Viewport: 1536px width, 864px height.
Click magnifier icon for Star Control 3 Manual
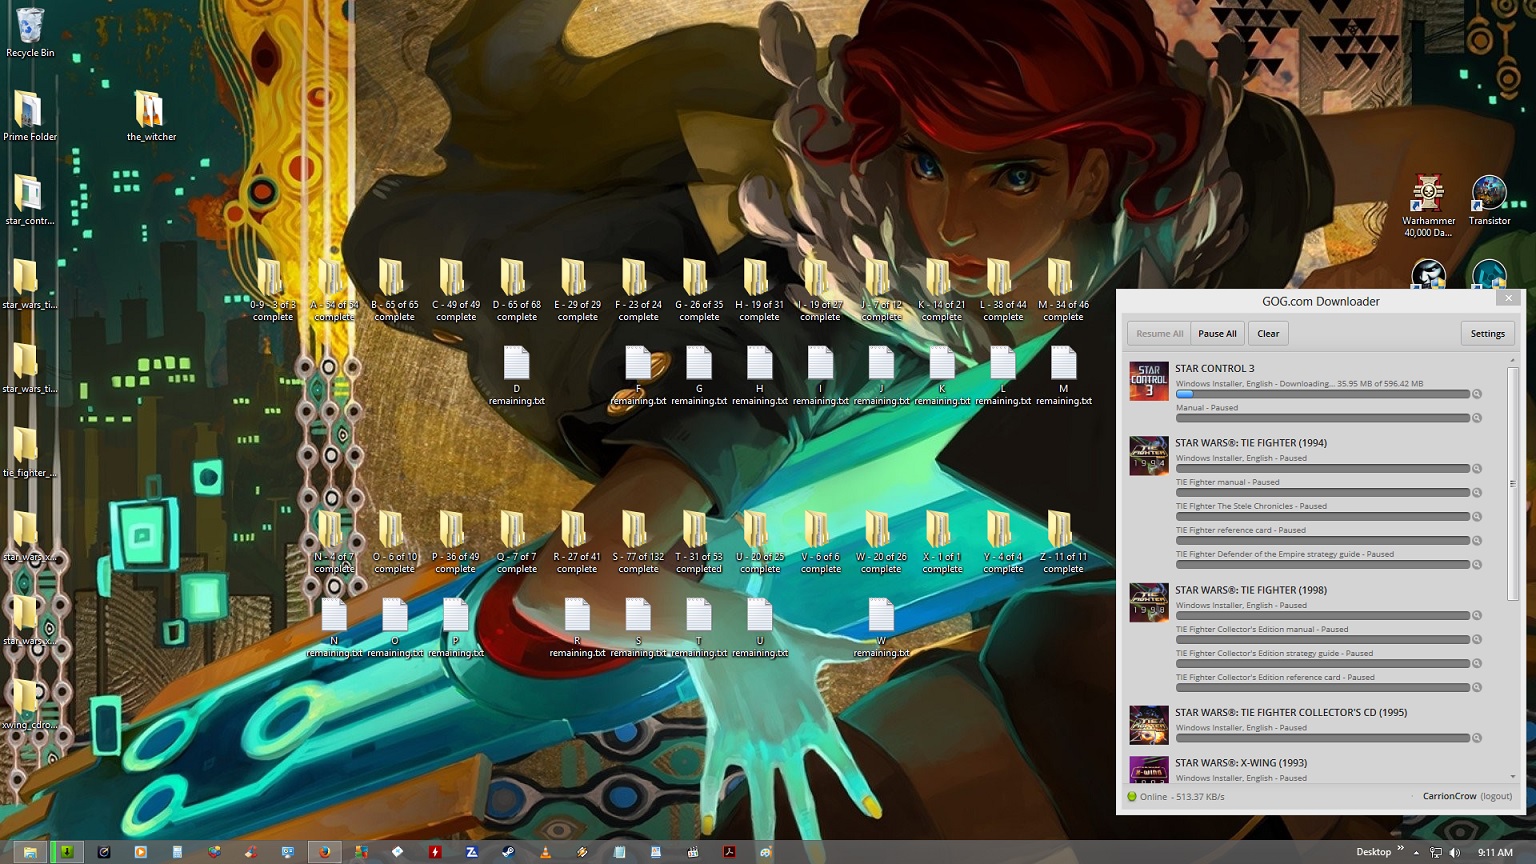click(1477, 418)
